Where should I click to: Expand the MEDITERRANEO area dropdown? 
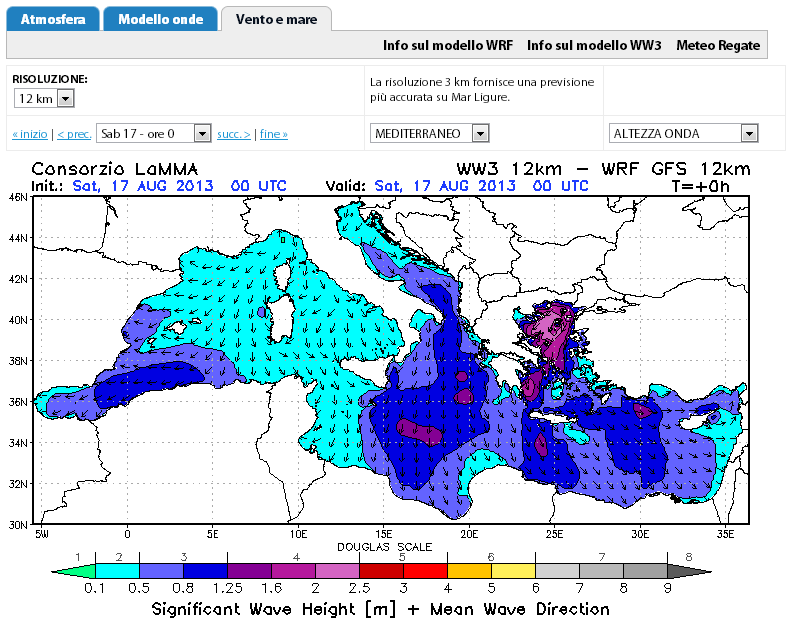(x=429, y=133)
